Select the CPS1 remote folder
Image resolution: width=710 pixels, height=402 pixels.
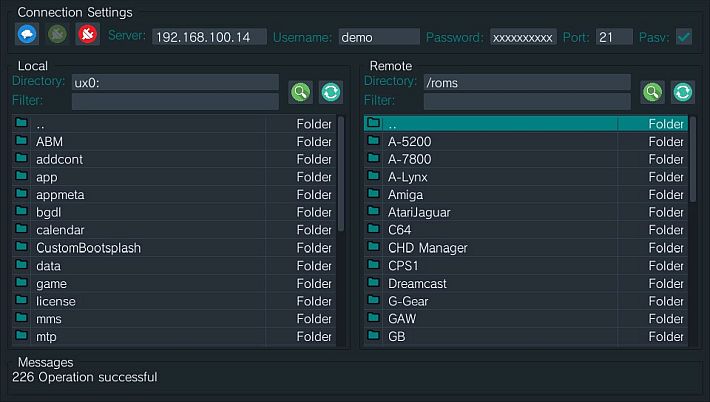(526, 265)
